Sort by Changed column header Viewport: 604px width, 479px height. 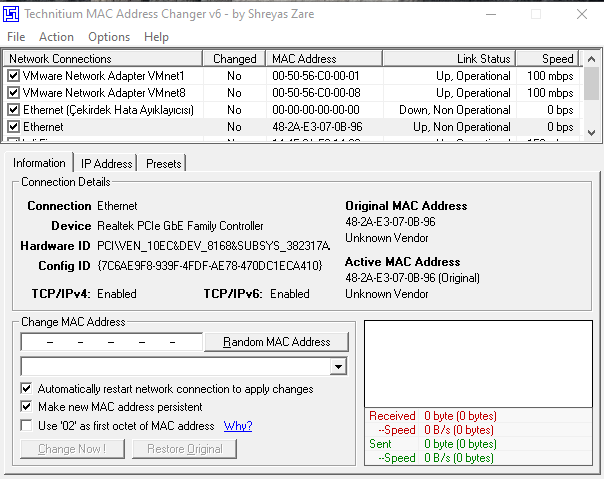point(234,59)
